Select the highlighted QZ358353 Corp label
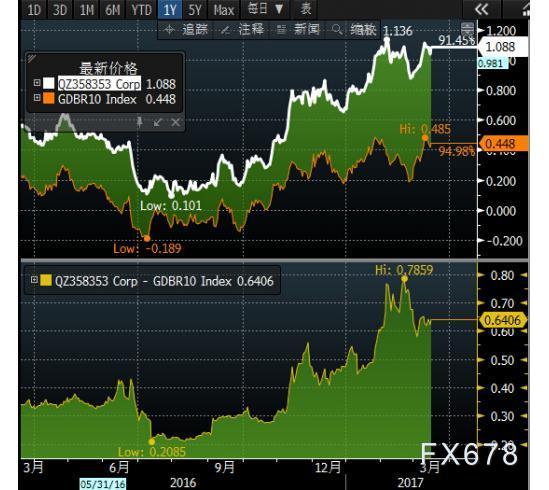The image size is (549, 490). click(x=99, y=84)
